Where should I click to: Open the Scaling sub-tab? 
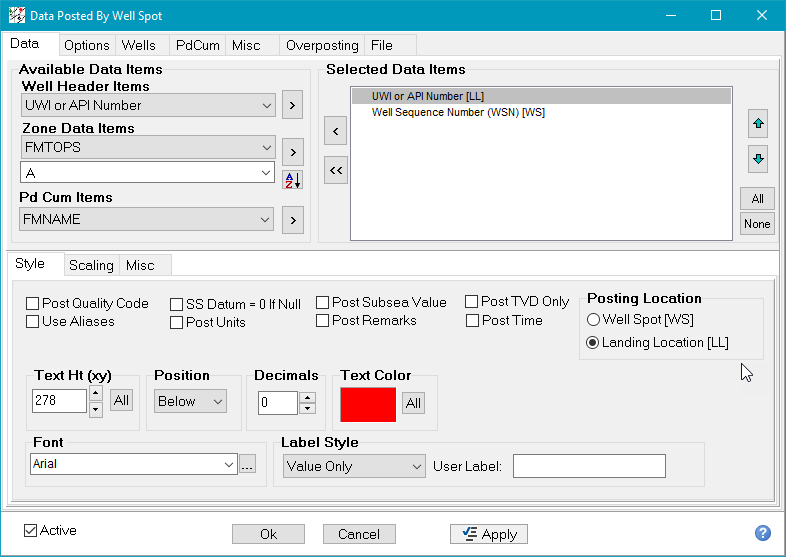click(91, 265)
